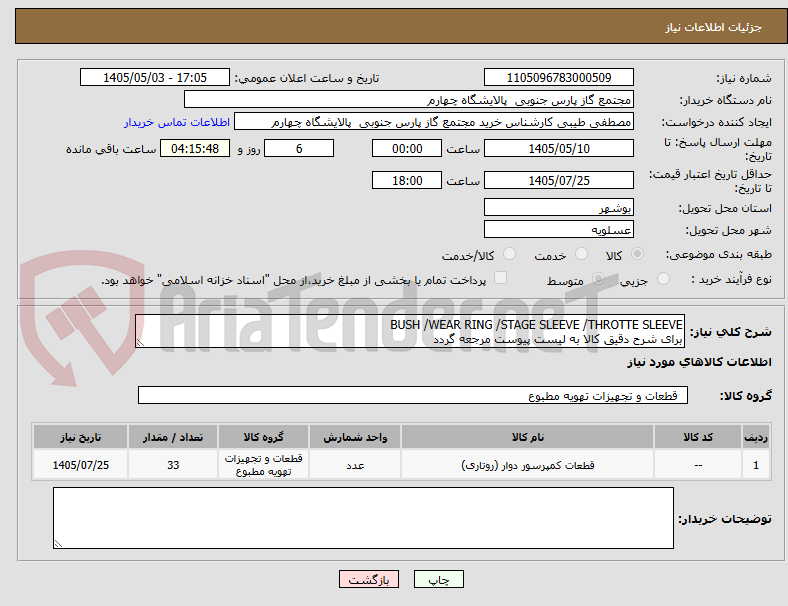
Task: Click the request creator name field
Action: point(434,122)
